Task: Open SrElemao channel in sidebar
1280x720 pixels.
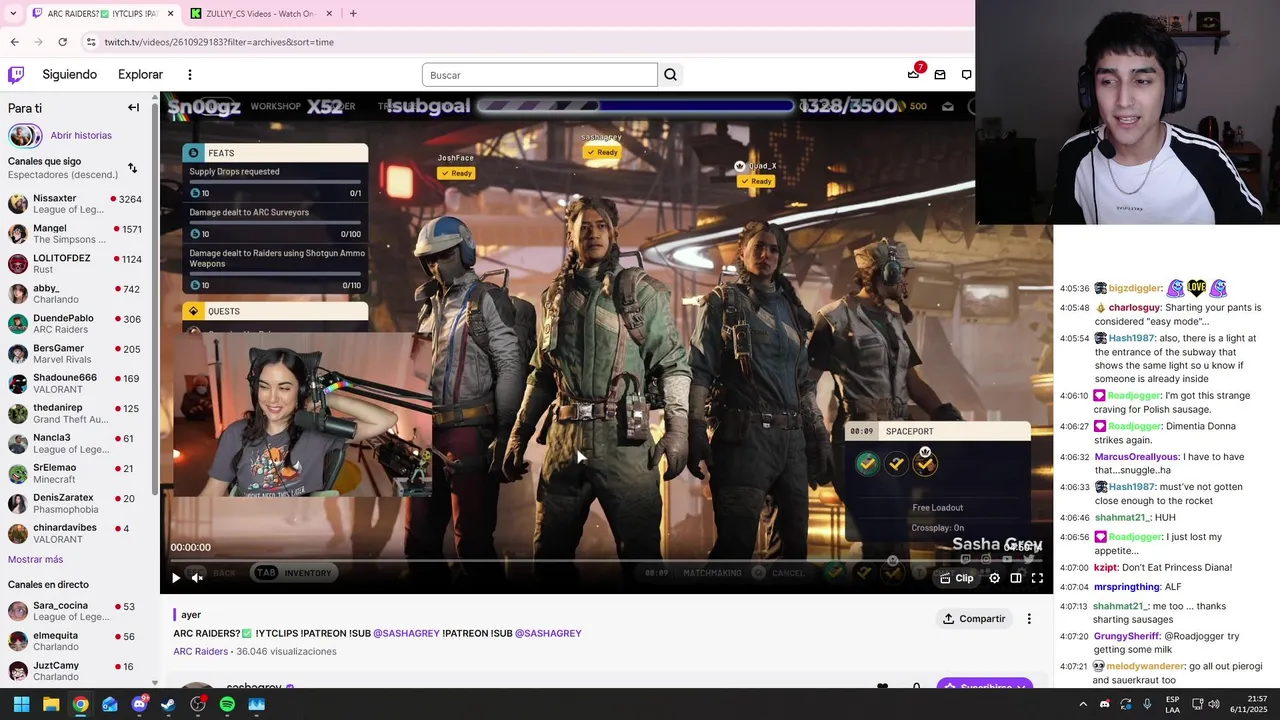Action: (x=75, y=474)
